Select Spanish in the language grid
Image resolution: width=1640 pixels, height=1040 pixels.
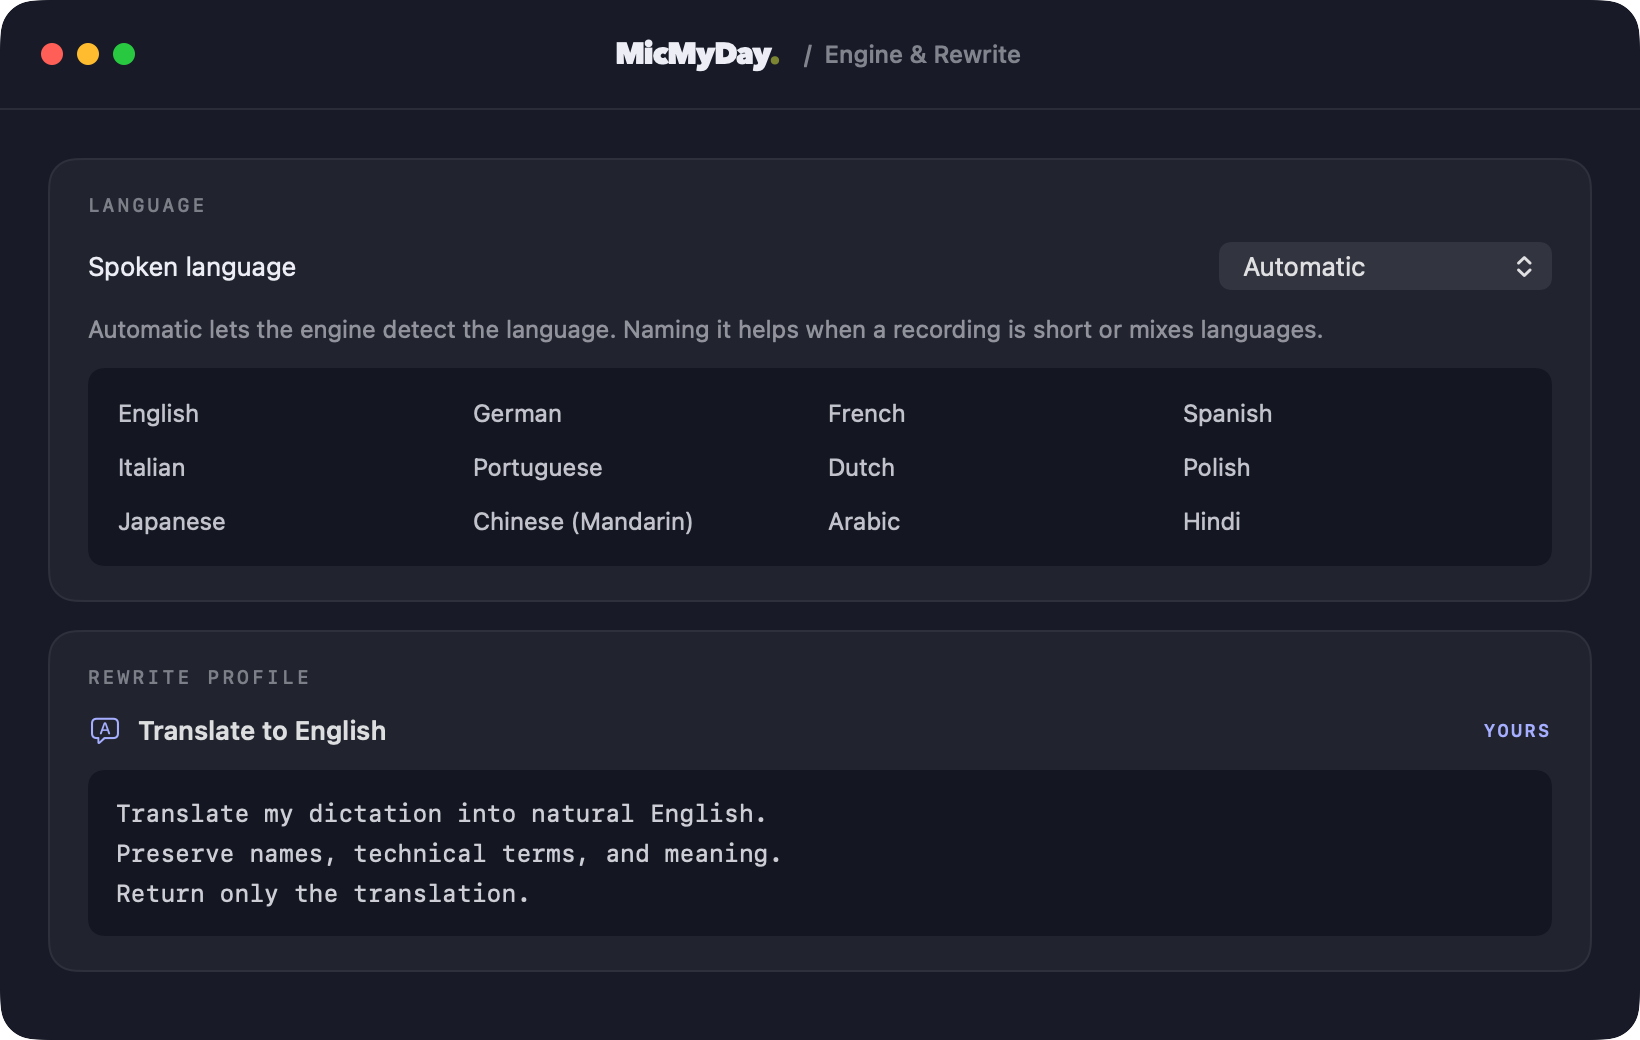coord(1227,414)
